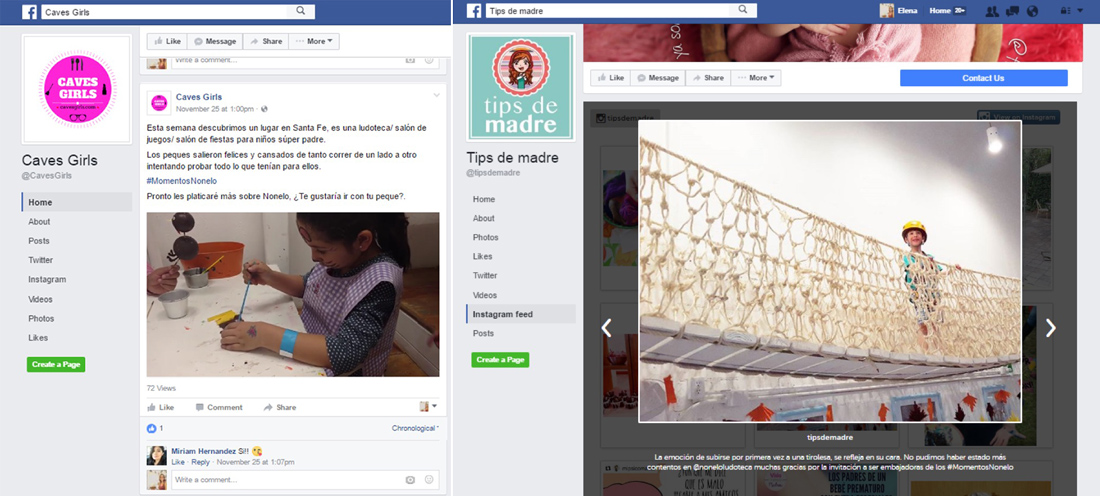Open friend requests icon in top bar

[x=991, y=11]
